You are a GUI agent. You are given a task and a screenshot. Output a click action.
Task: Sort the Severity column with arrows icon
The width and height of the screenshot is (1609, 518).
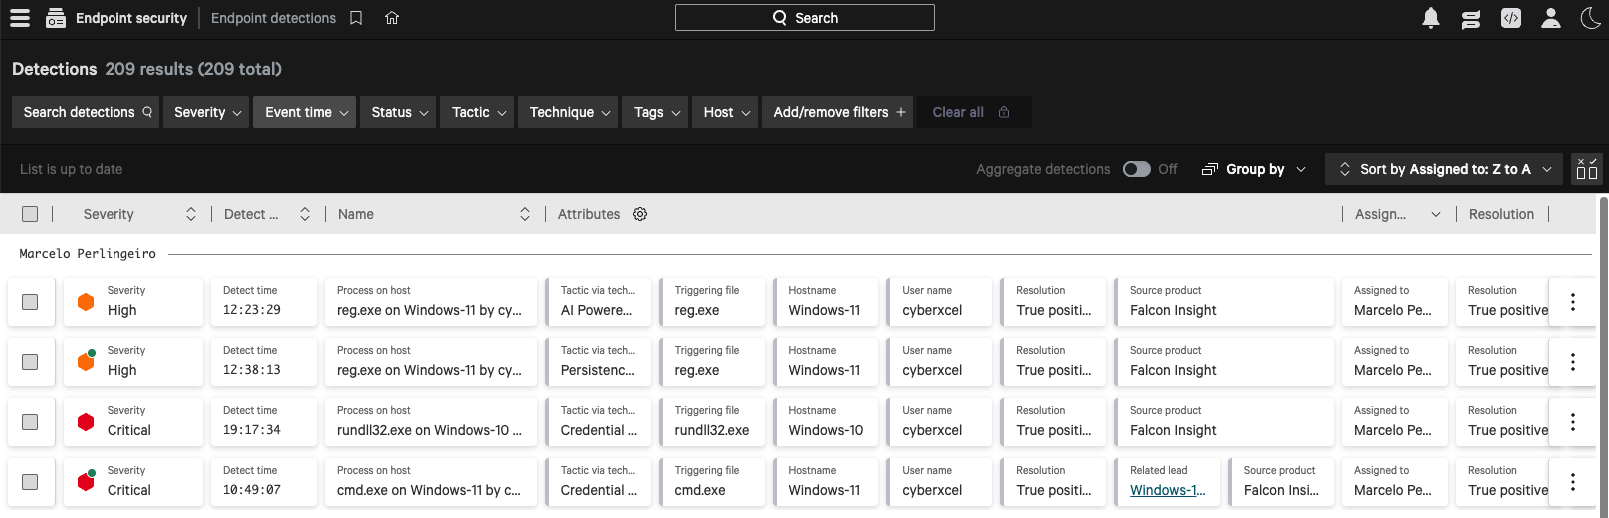191,214
